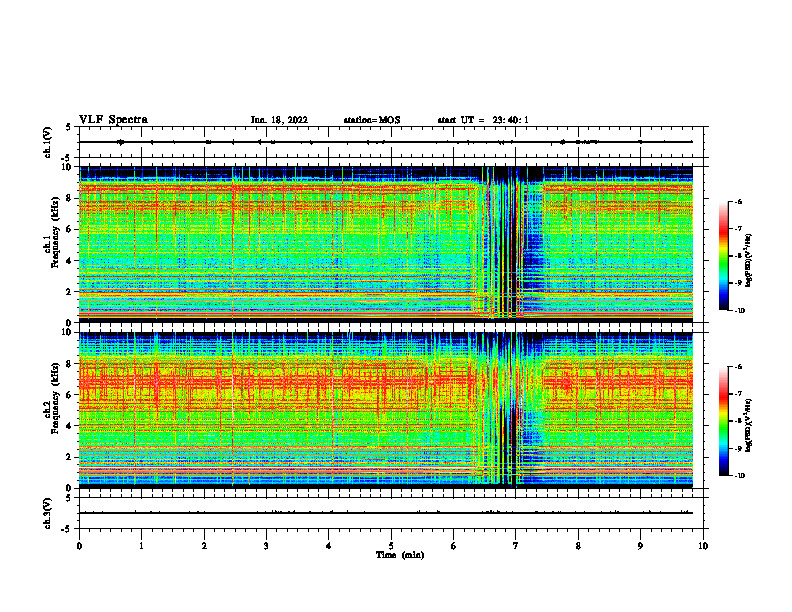Click time axis tick label "6"
792x612 pixels.
pos(453,546)
